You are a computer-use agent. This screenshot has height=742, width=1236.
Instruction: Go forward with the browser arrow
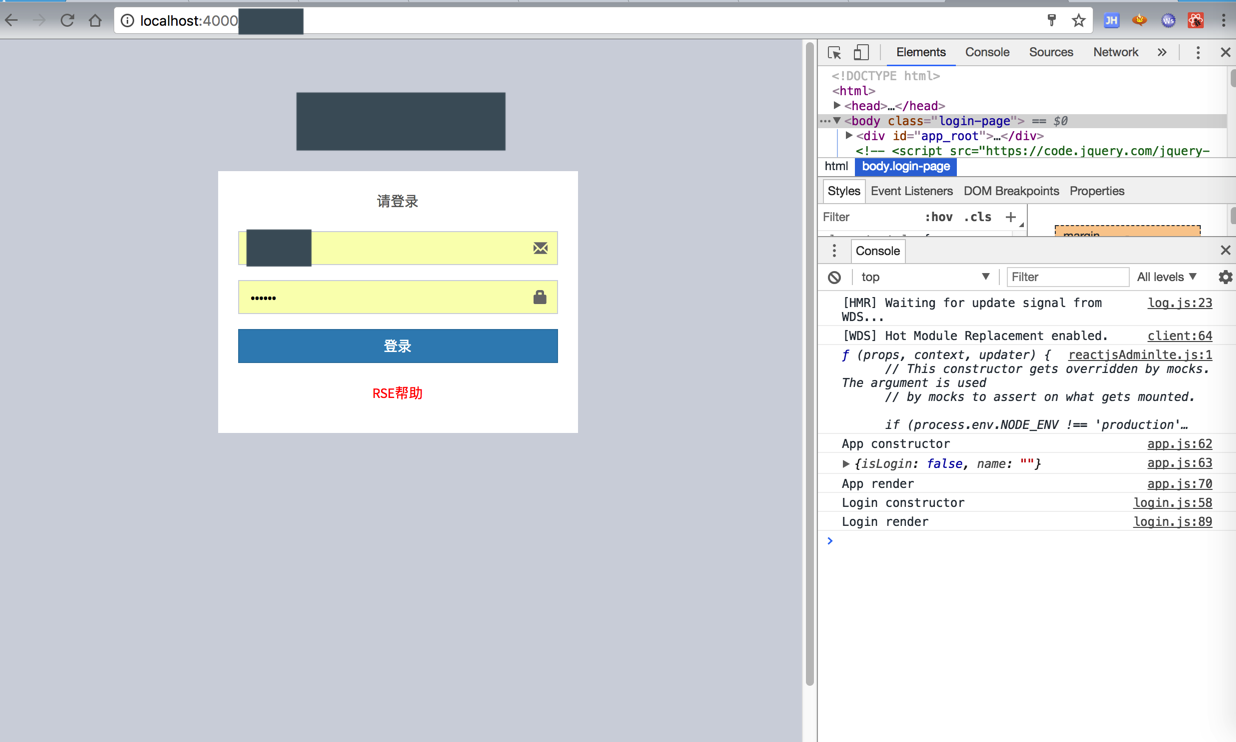click(x=39, y=20)
